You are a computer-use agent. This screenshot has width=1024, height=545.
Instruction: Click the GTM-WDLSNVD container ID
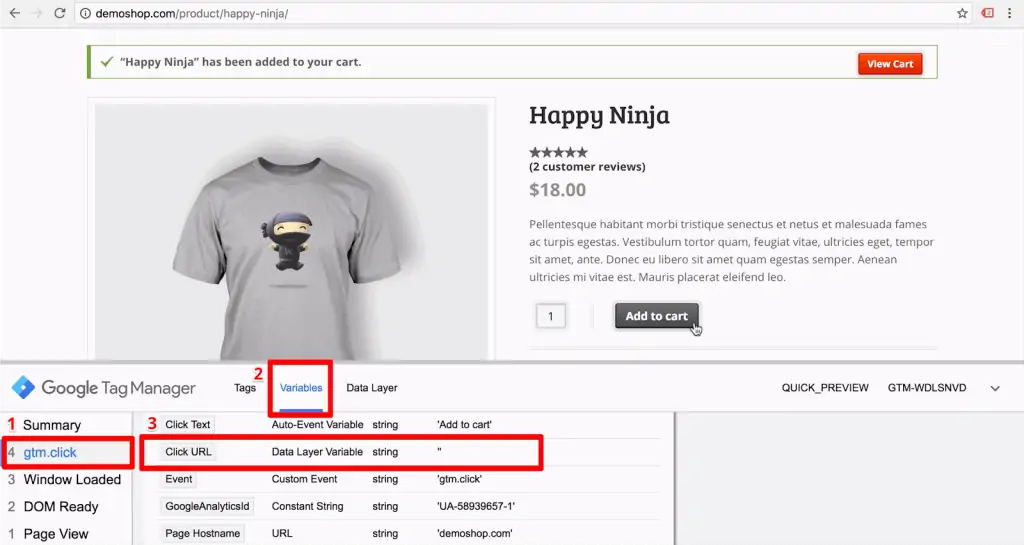(927, 388)
